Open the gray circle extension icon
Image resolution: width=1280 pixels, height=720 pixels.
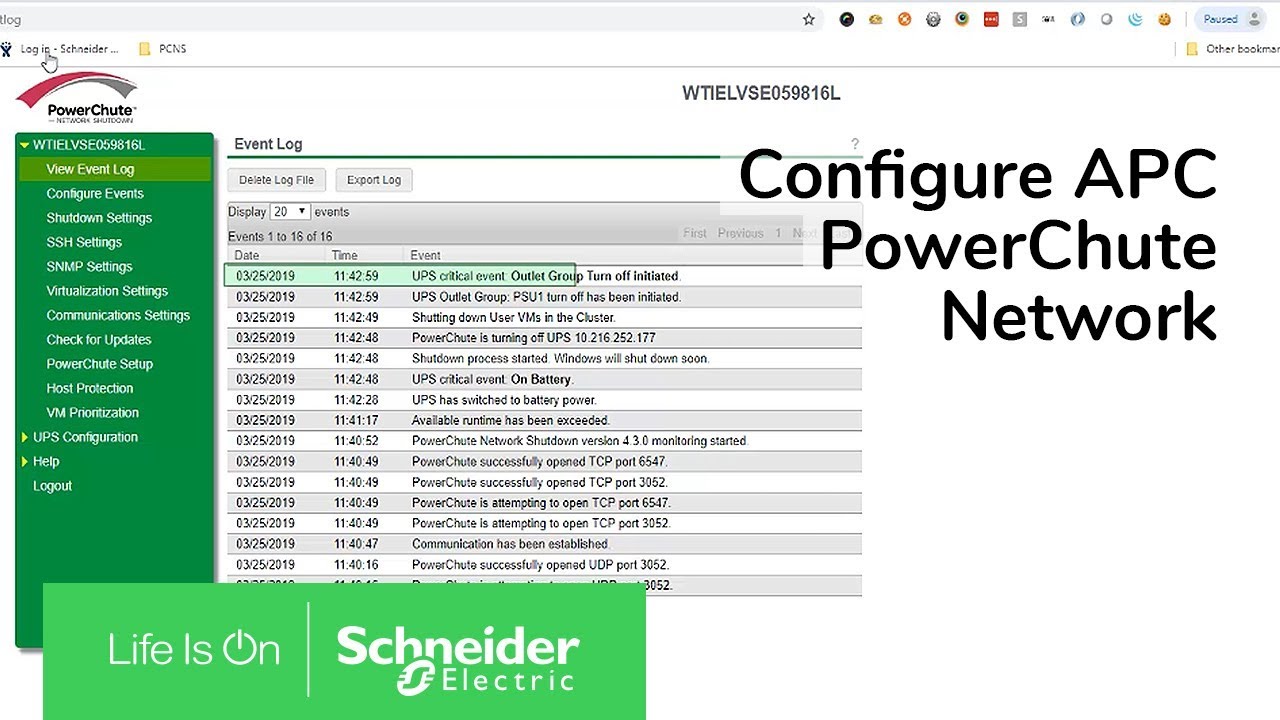tap(1106, 19)
